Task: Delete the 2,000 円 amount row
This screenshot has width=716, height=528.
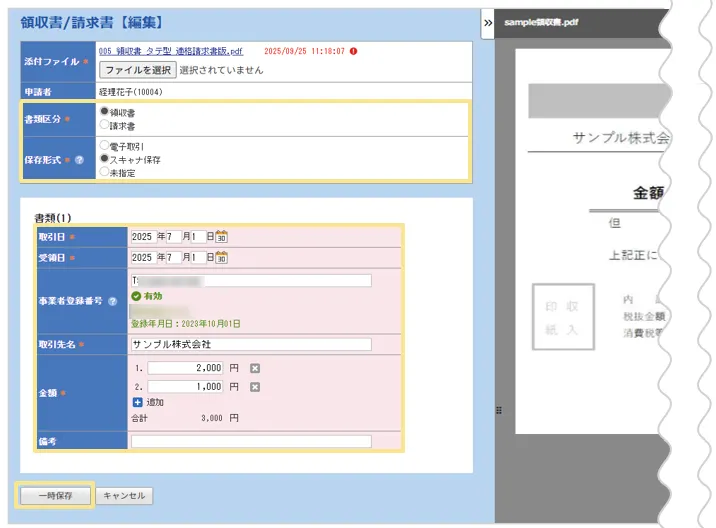Action: (254, 368)
